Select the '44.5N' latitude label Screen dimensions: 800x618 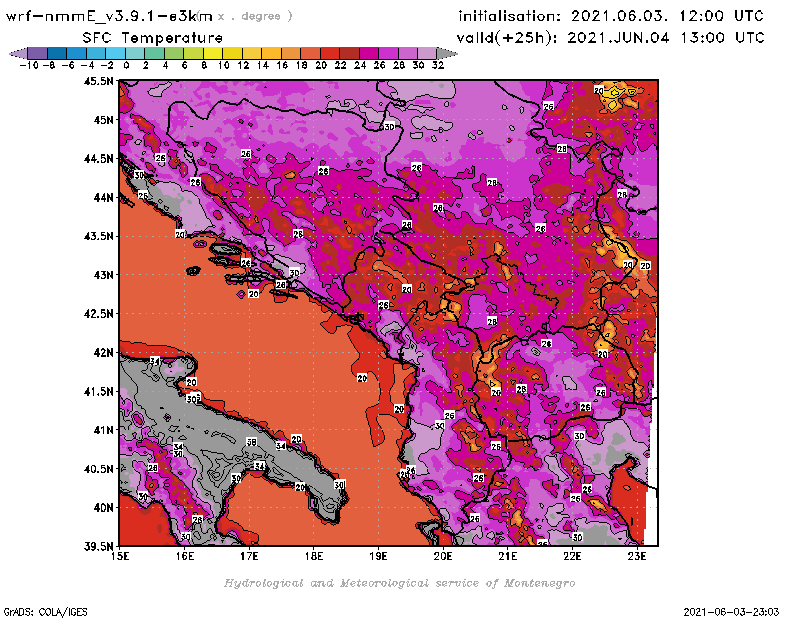(x=98, y=159)
